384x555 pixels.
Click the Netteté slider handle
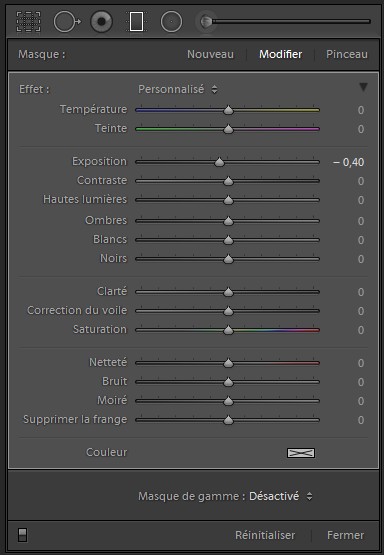point(229,363)
